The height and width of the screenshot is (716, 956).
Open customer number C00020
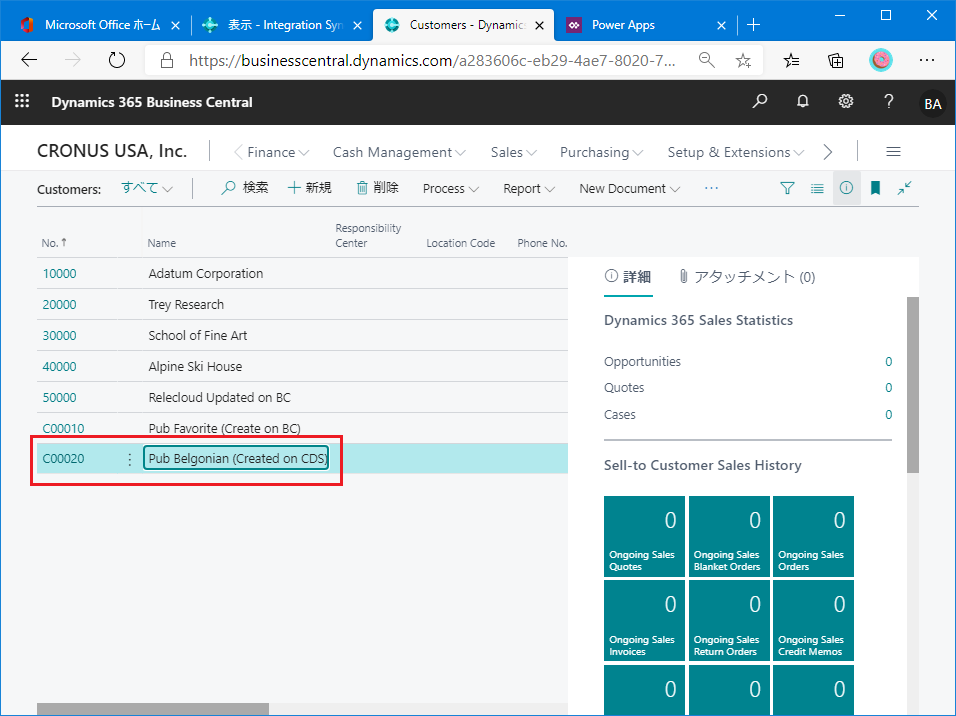click(63, 459)
